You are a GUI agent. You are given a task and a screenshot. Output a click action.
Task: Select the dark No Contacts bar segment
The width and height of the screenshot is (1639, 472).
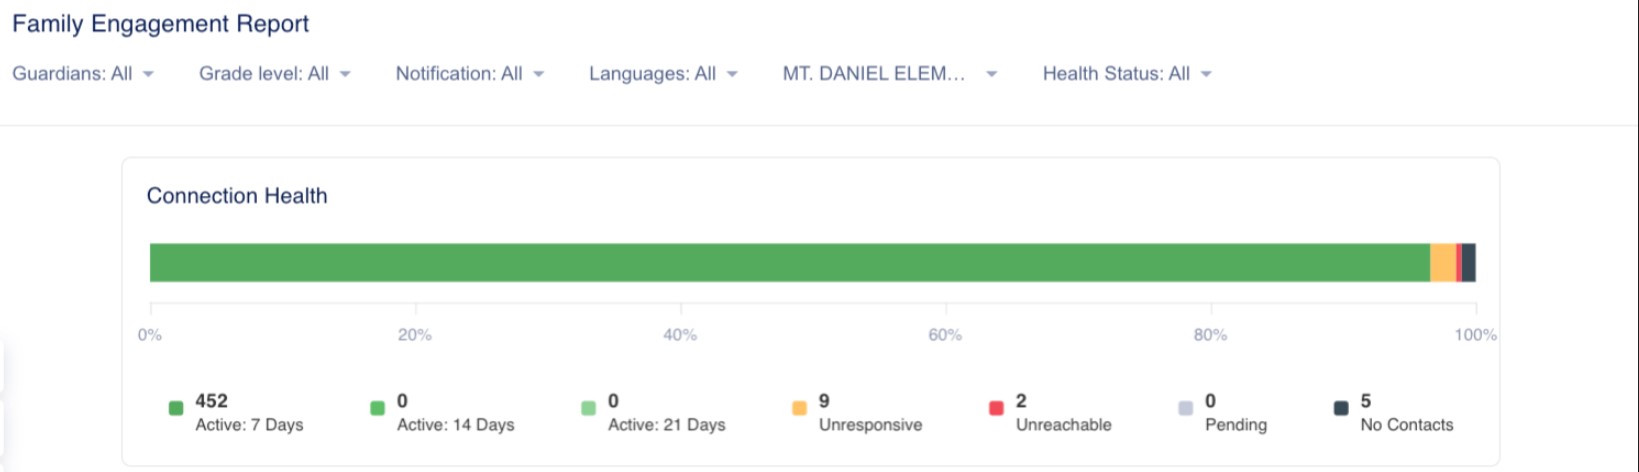(1469, 262)
